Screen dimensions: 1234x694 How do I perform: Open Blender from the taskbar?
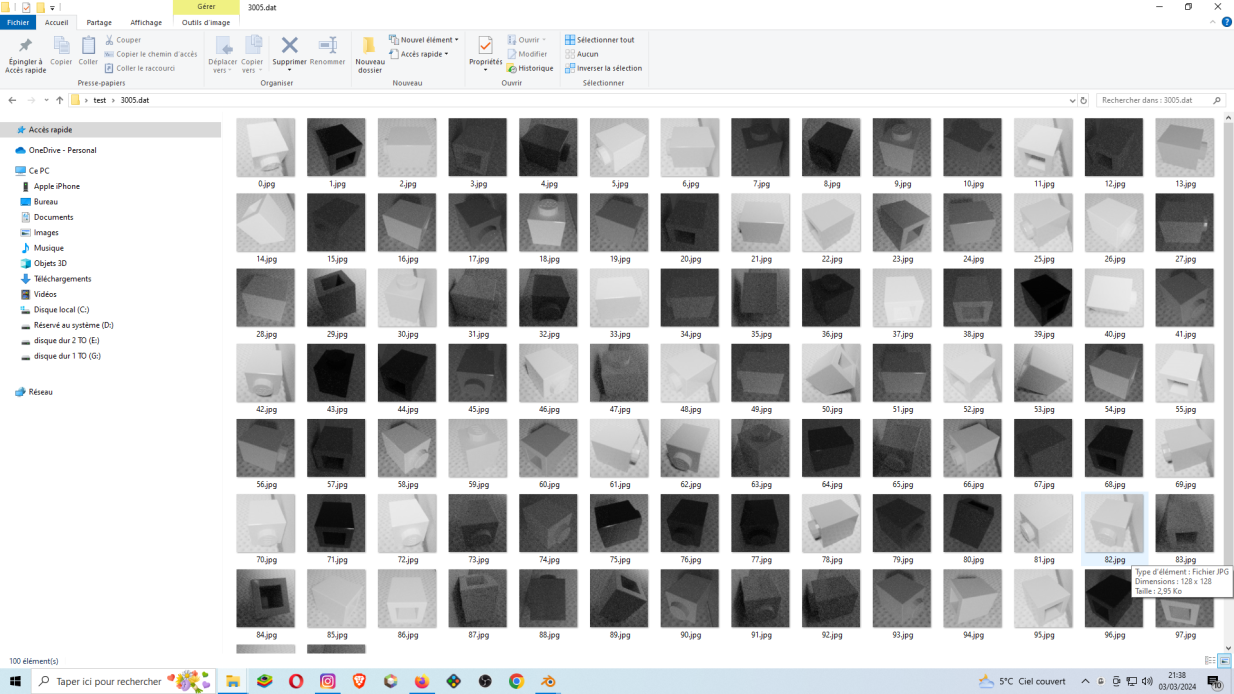click(x=548, y=681)
